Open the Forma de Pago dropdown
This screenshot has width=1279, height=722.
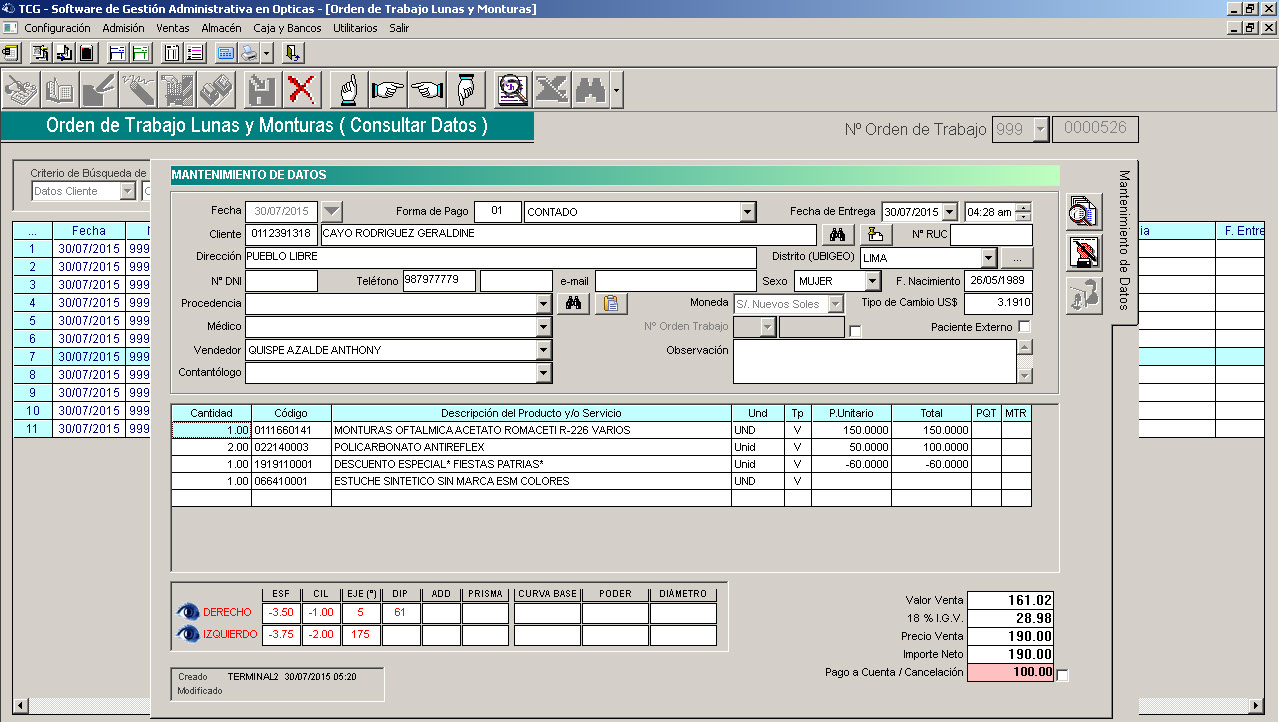tap(747, 212)
